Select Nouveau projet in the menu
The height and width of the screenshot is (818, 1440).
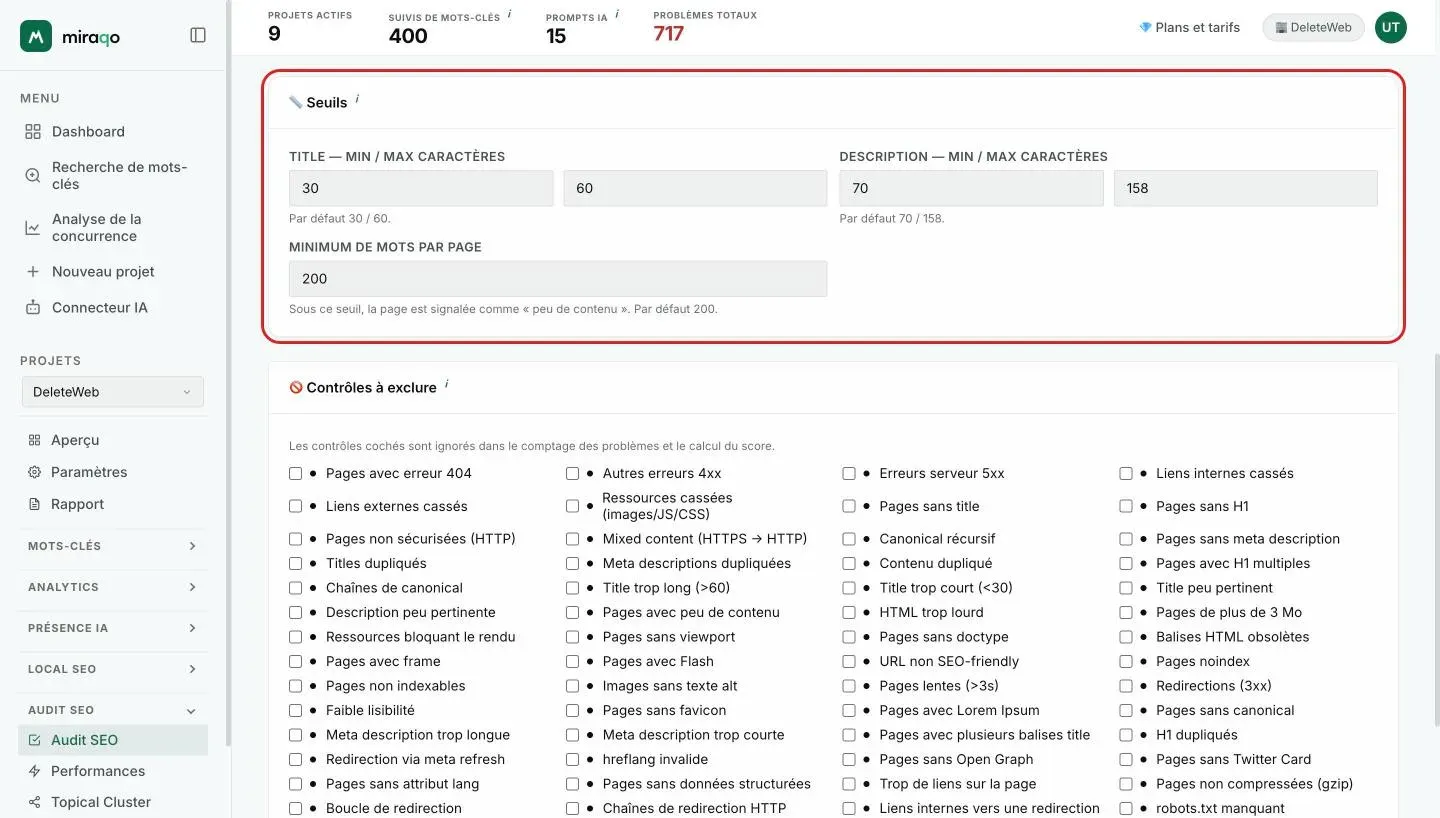(113, 271)
